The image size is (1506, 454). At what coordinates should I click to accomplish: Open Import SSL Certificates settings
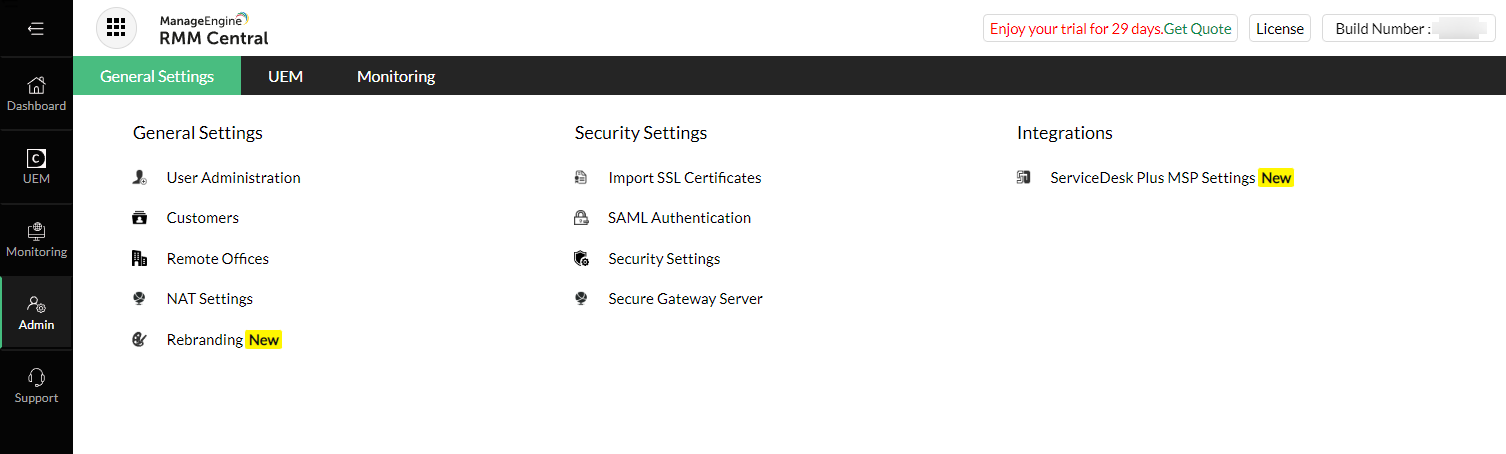[684, 178]
